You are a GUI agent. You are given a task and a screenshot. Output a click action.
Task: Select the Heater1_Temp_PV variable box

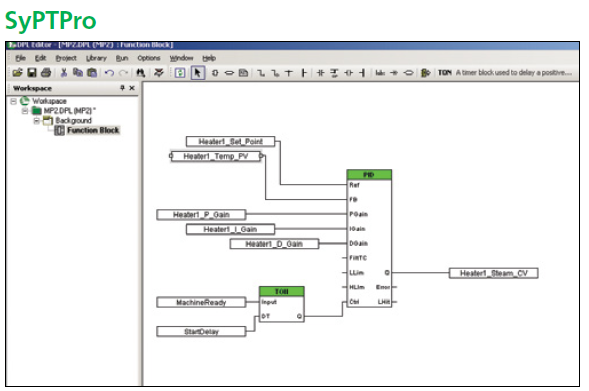click(x=216, y=156)
